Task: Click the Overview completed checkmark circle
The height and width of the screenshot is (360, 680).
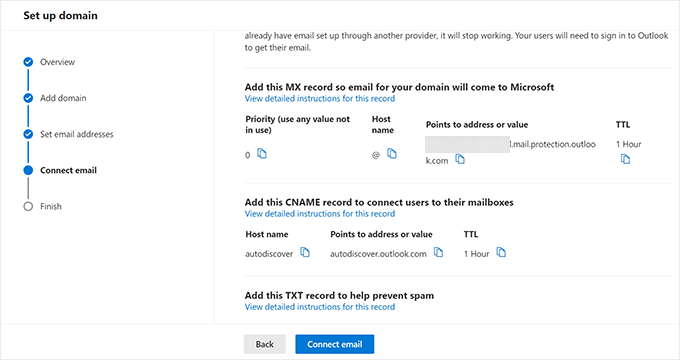Action: pyautogui.click(x=28, y=62)
